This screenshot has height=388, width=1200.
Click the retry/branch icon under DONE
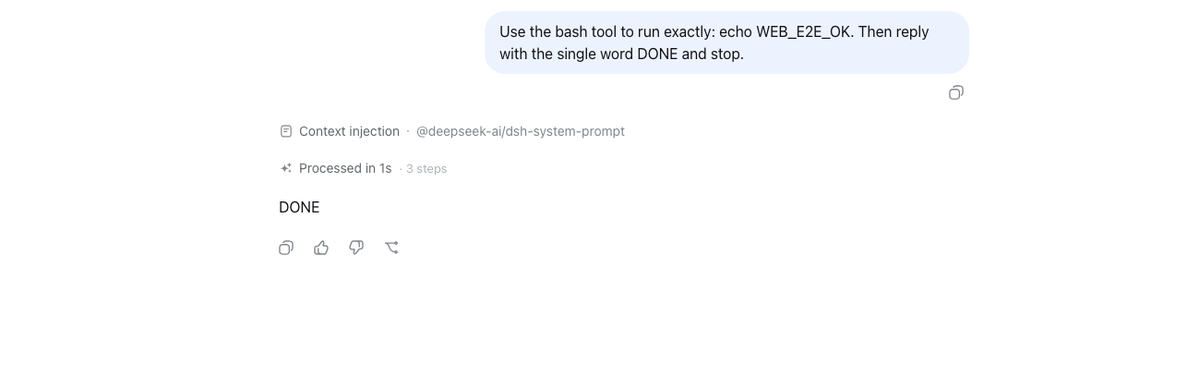[391, 247]
